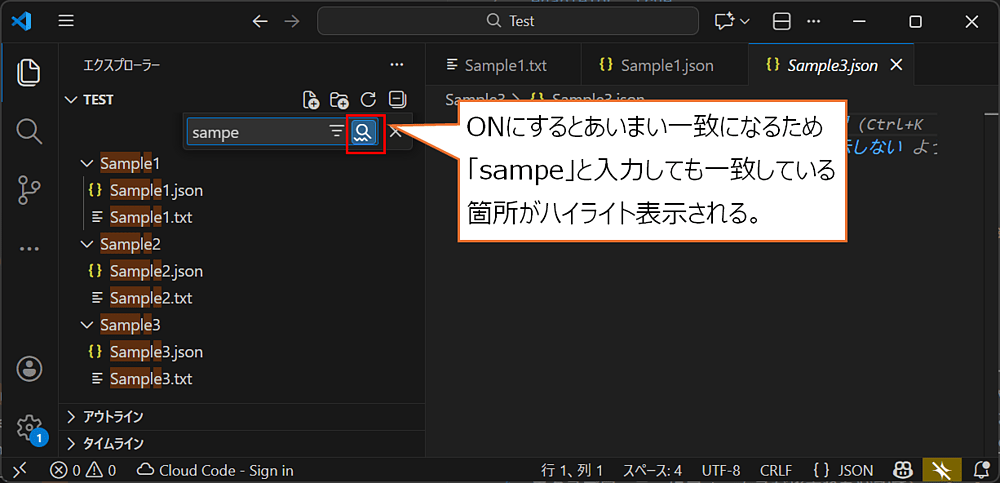Open the Copilot status icon
Viewport: 1000px width, 483px height.
click(902, 471)
